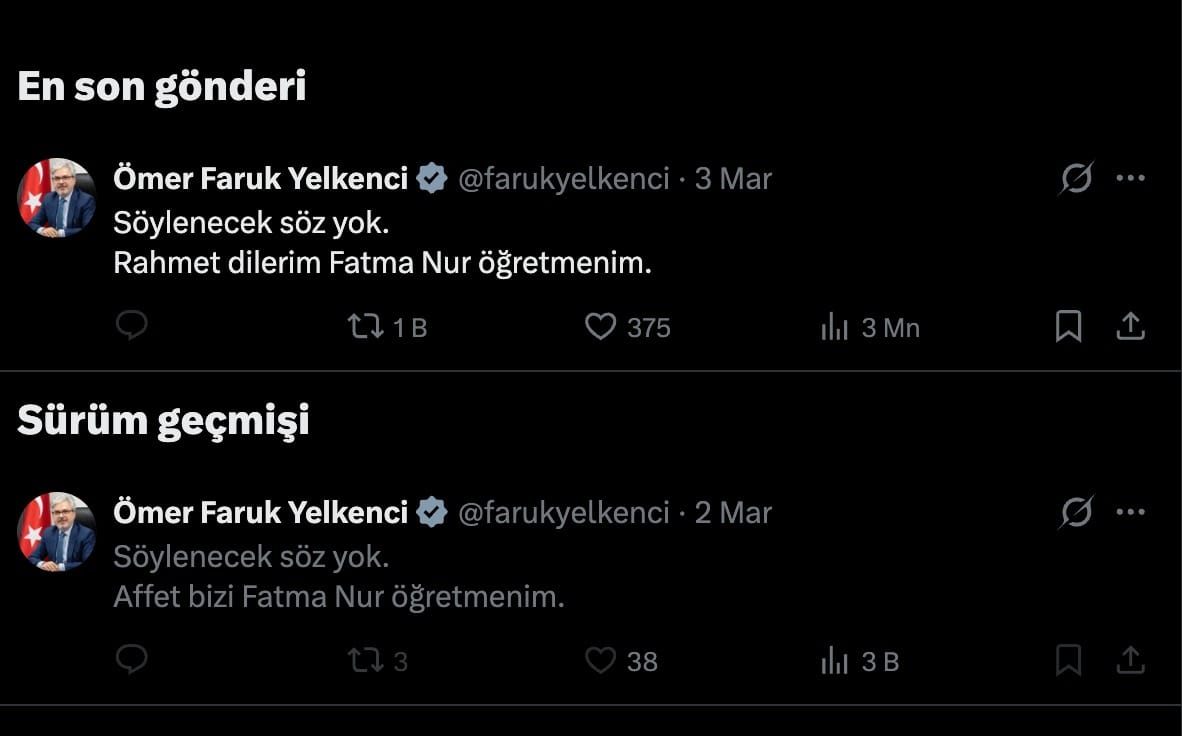
Task: Open the more options menu on the 2 Mar post
Action: [1131, 511]
